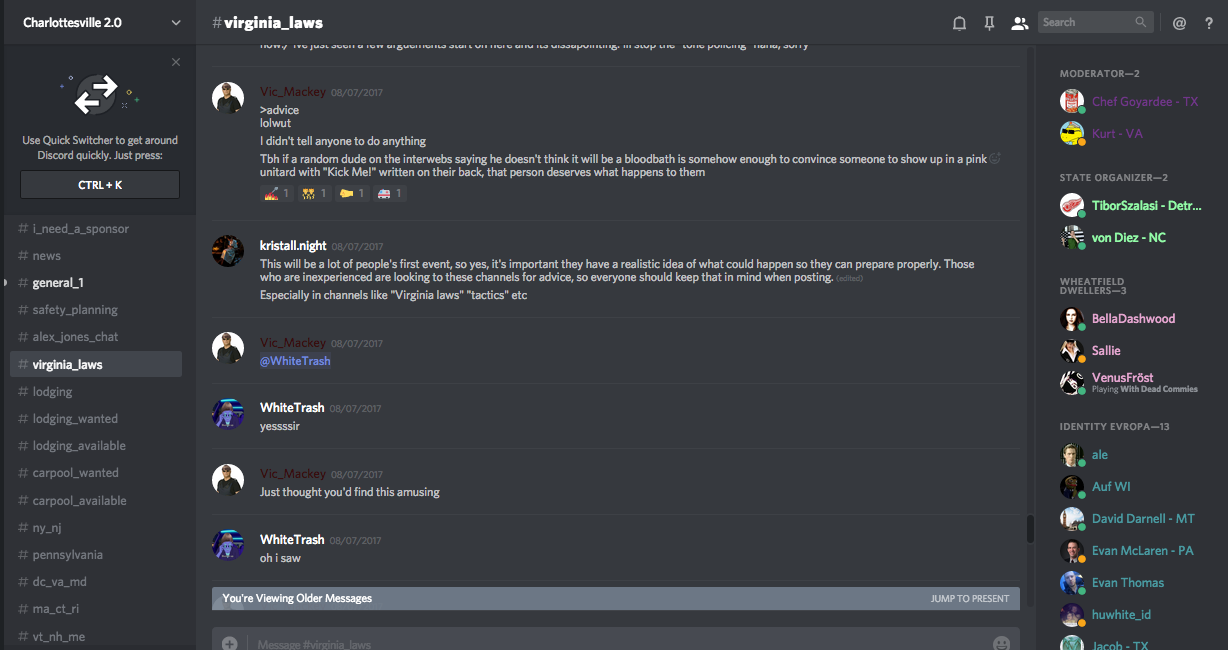
Task: Expand the Charlottesville 2.0 server dropdown
Action: [x=176, y=23]
